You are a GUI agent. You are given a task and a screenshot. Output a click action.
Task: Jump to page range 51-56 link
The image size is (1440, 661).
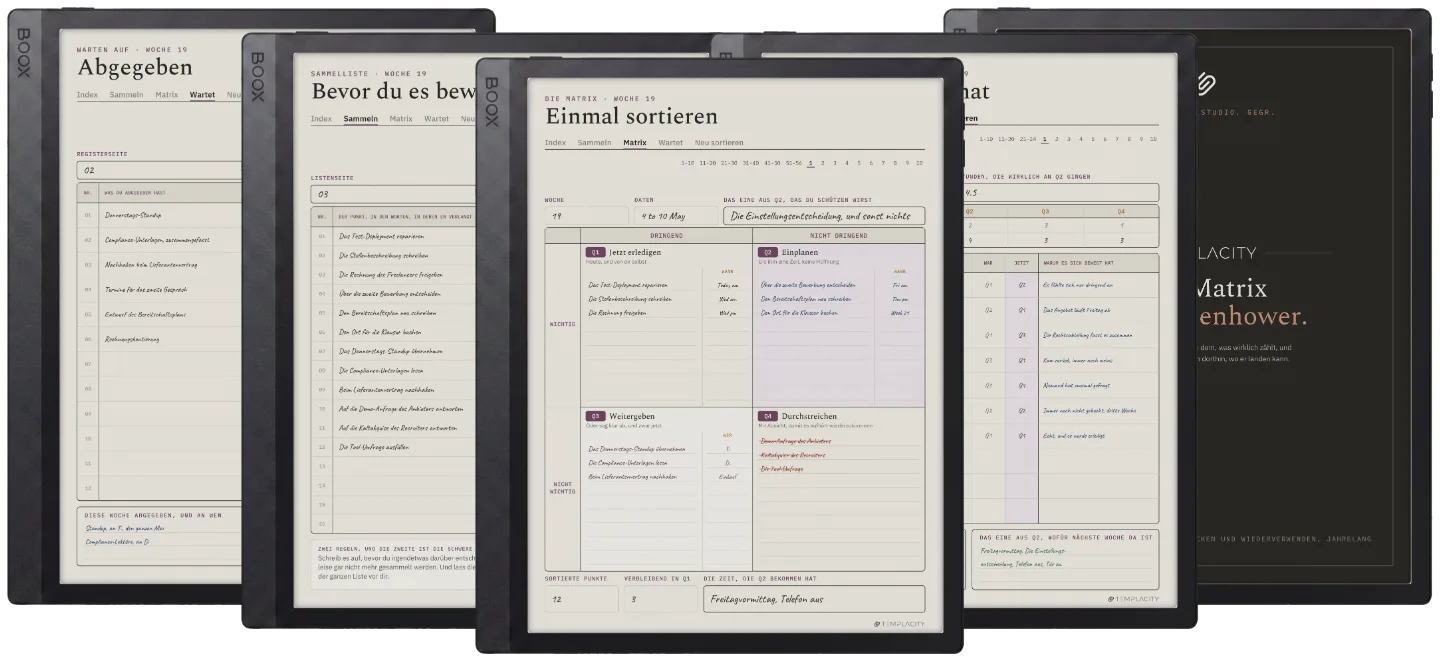click(794, 162)
